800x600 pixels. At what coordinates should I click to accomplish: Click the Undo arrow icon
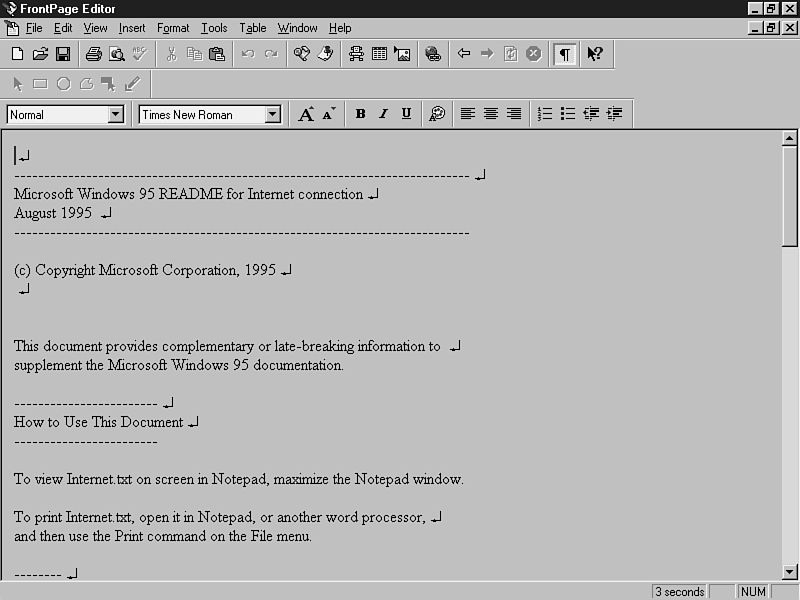[x=248, y=54]
